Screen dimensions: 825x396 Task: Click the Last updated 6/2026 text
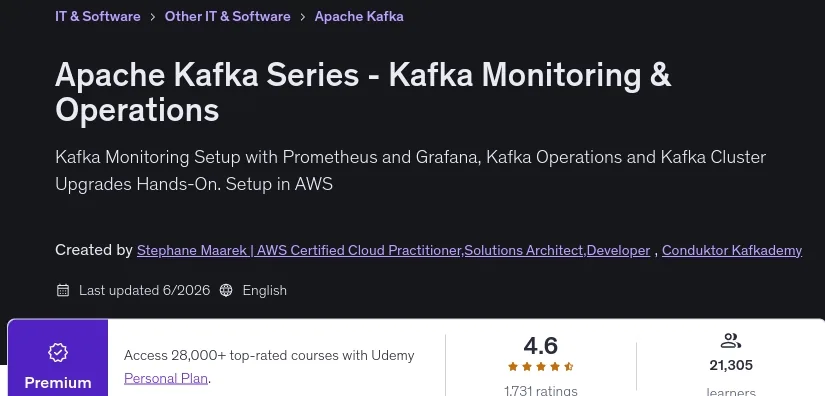(x=145, y=290)
